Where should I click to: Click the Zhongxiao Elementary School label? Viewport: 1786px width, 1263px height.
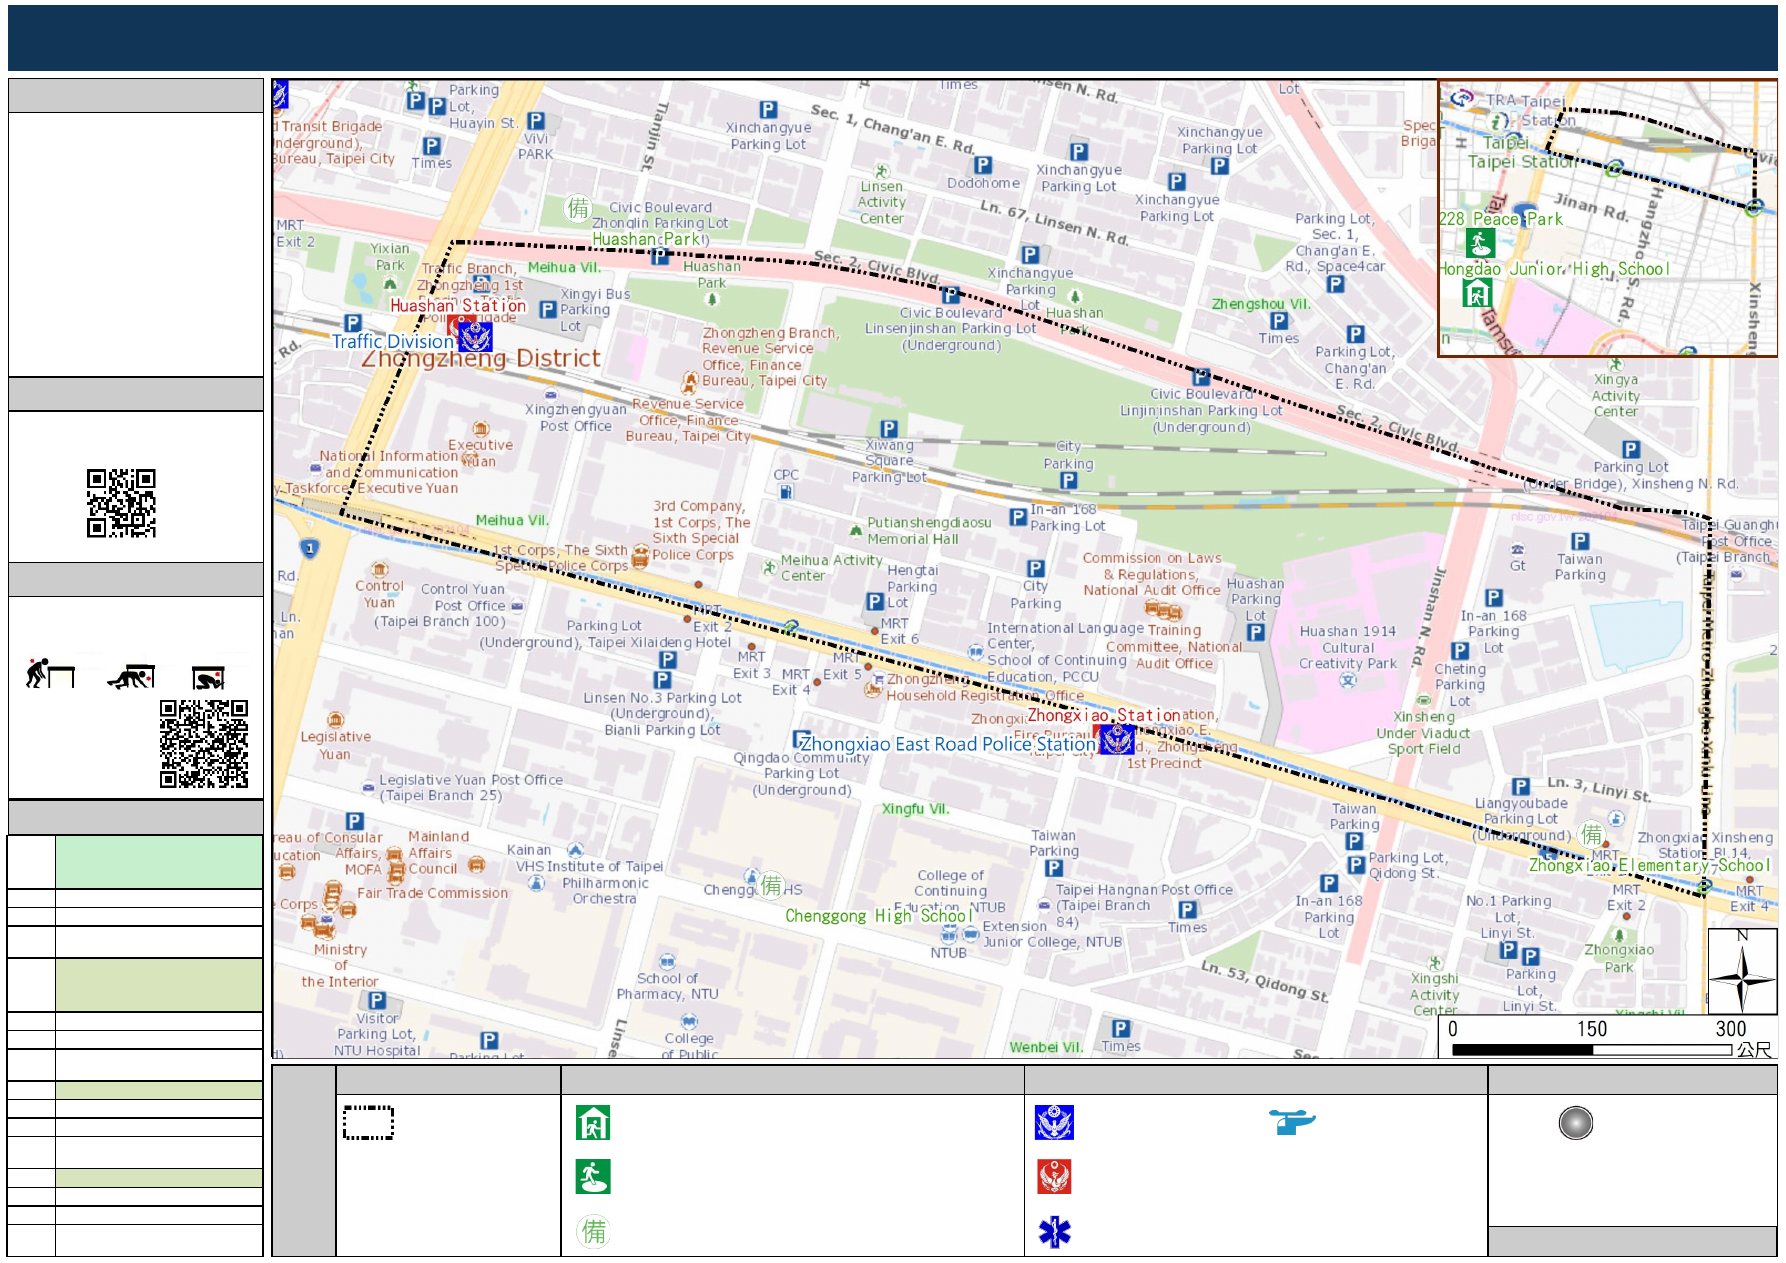(1649, 865)
